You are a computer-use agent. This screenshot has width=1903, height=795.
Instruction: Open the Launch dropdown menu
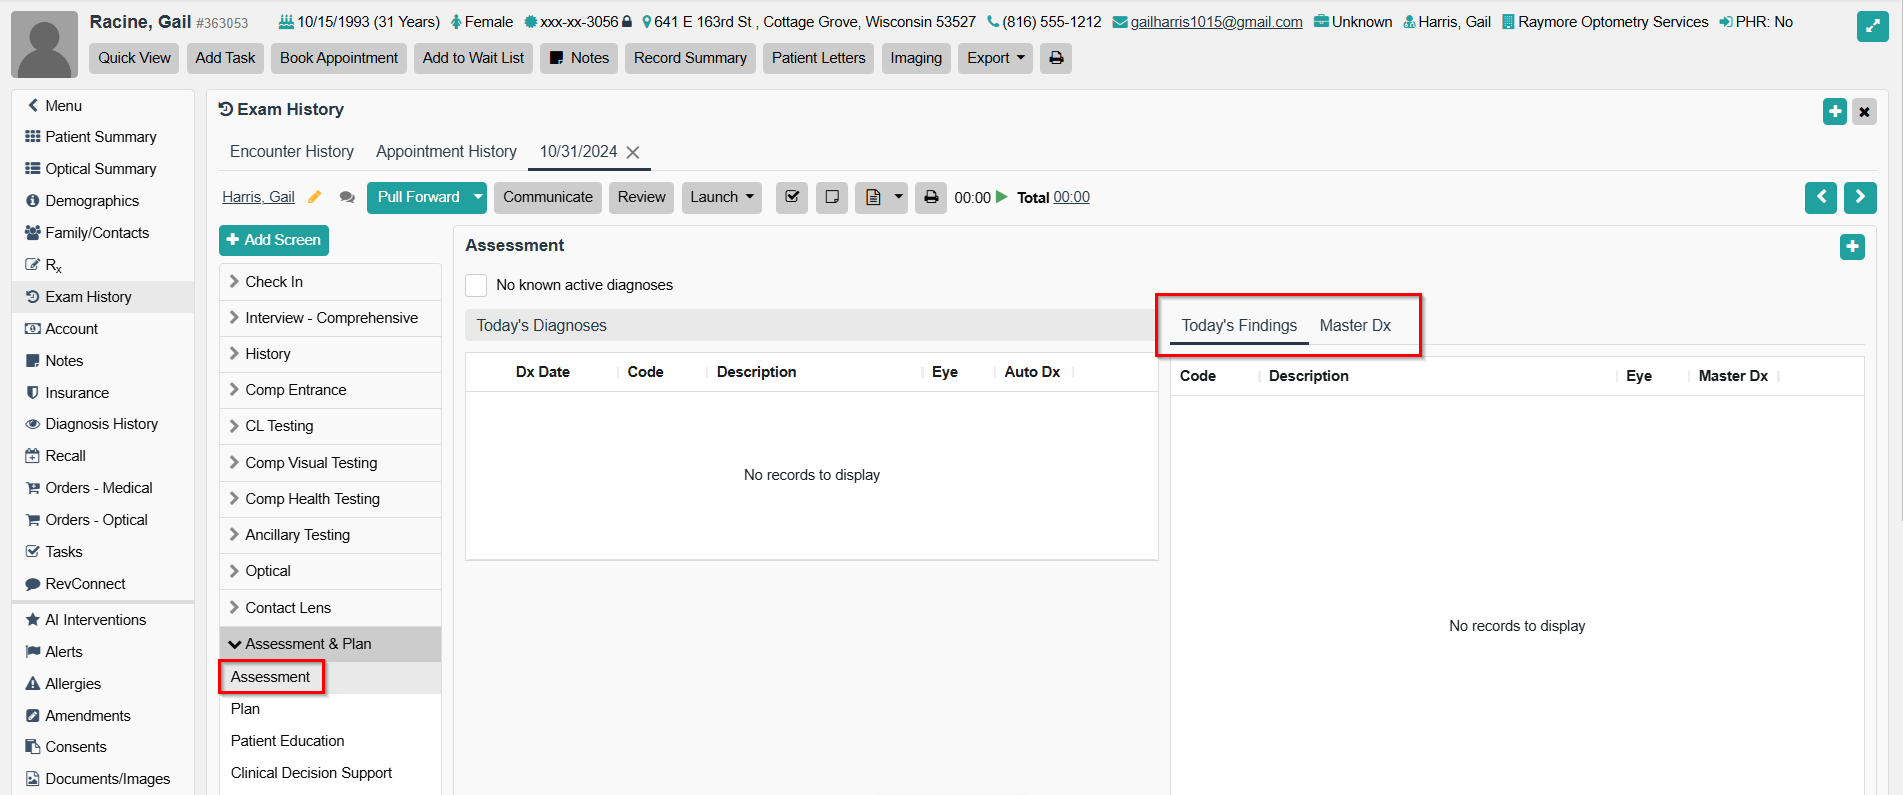[x=721, y=197]
